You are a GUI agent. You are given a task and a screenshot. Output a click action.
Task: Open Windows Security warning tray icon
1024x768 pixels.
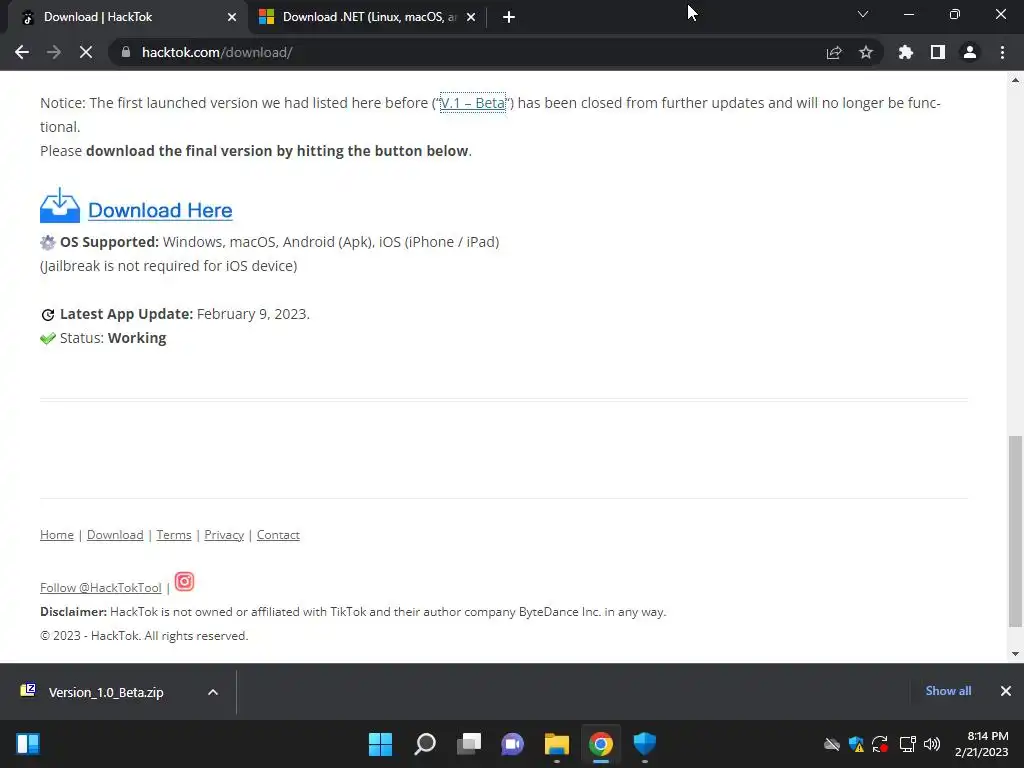[x=856, y=744]
